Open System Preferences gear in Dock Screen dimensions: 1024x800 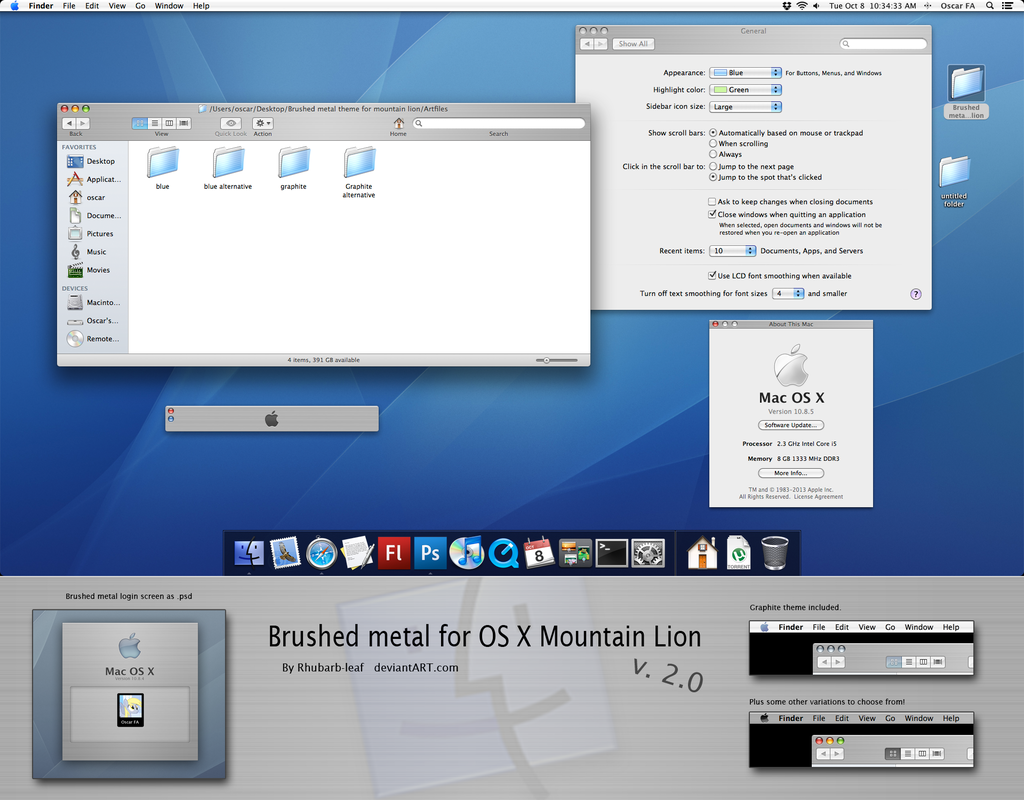pos(648,553)
